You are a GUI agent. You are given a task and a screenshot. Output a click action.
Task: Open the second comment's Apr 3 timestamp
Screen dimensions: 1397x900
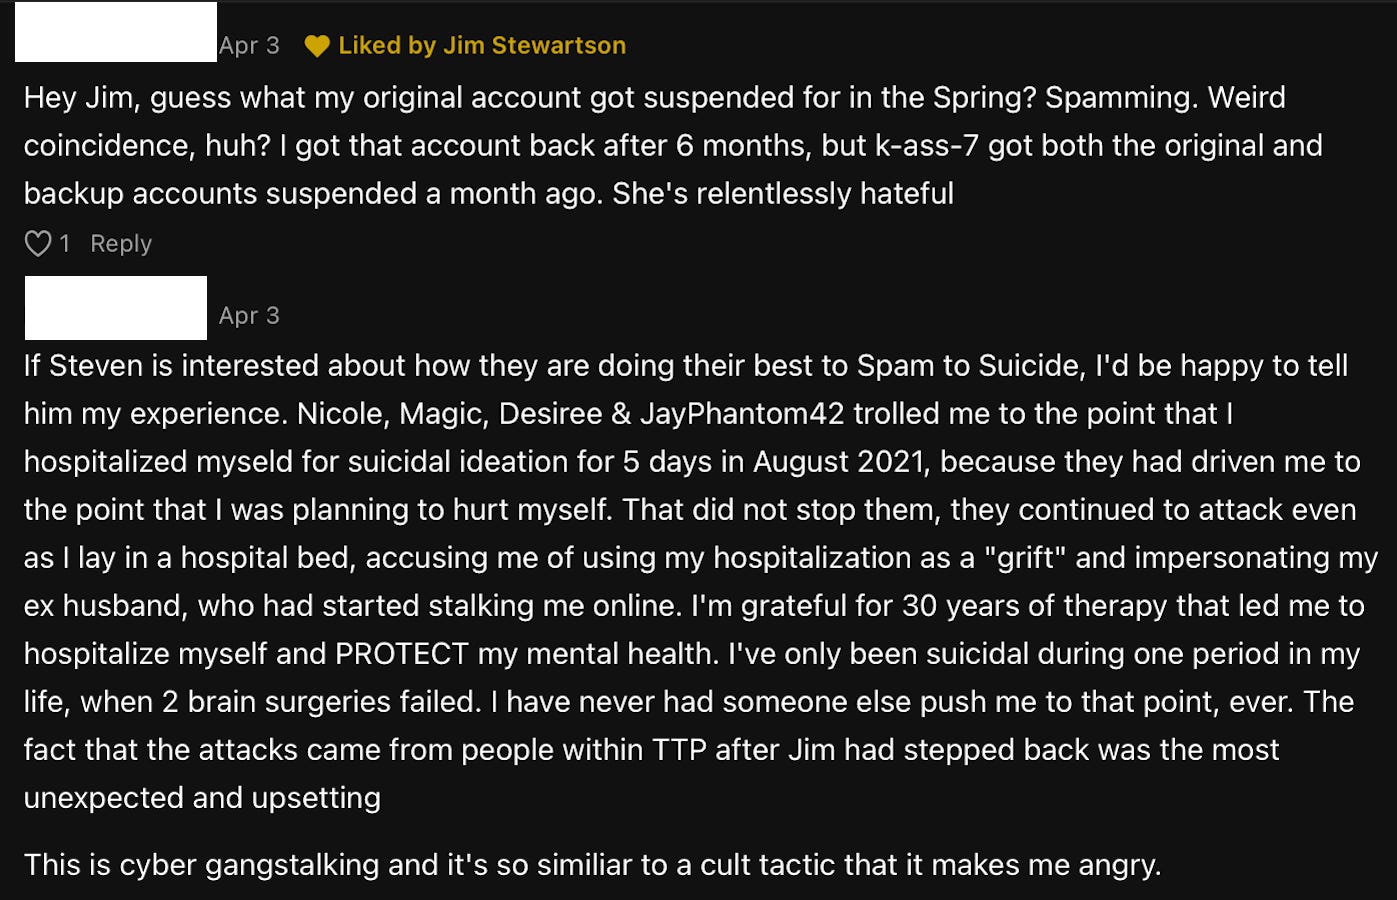tap(249, 316)
